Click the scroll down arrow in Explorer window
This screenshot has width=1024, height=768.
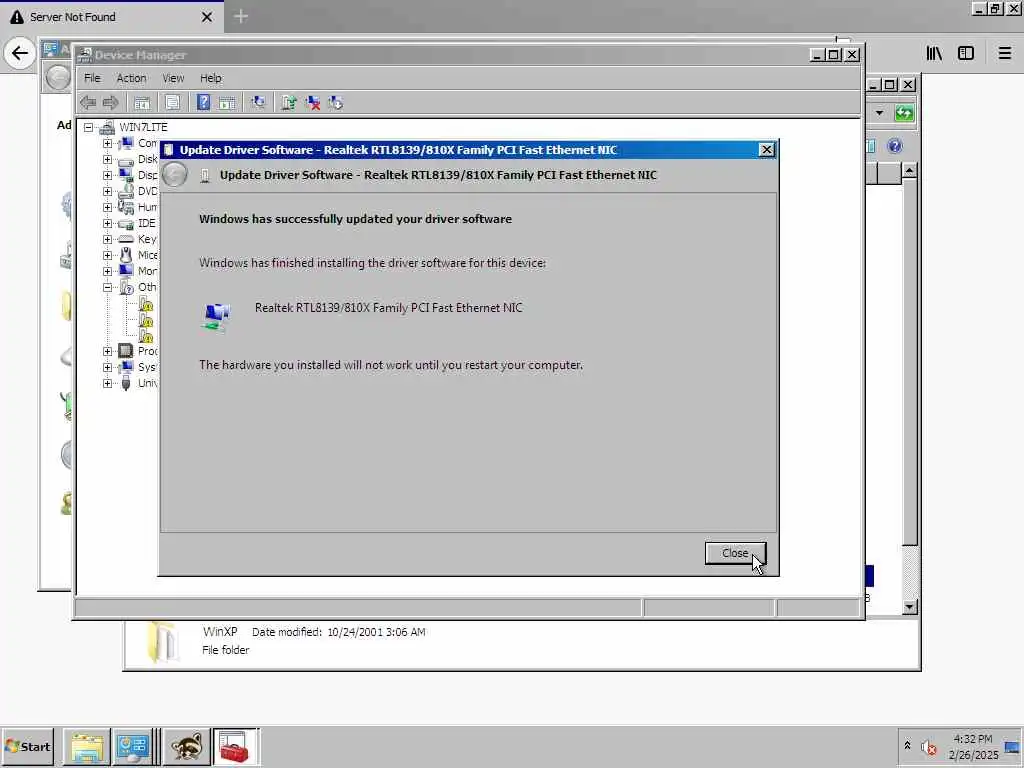909,607
